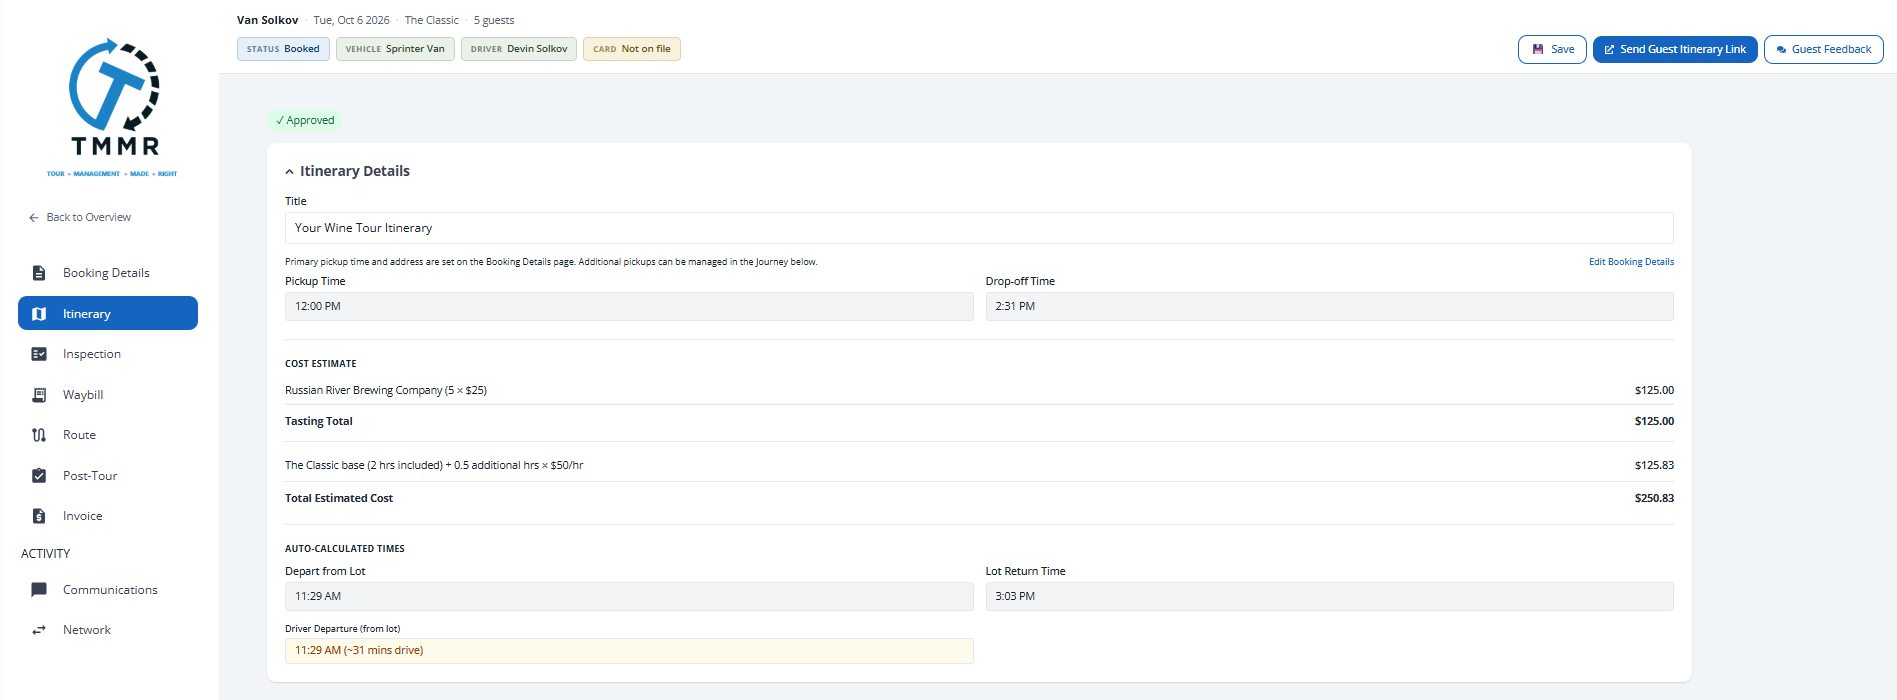Open the Post-Tour page
This screenshot has width=1897, height=700.
pos(107,476)
